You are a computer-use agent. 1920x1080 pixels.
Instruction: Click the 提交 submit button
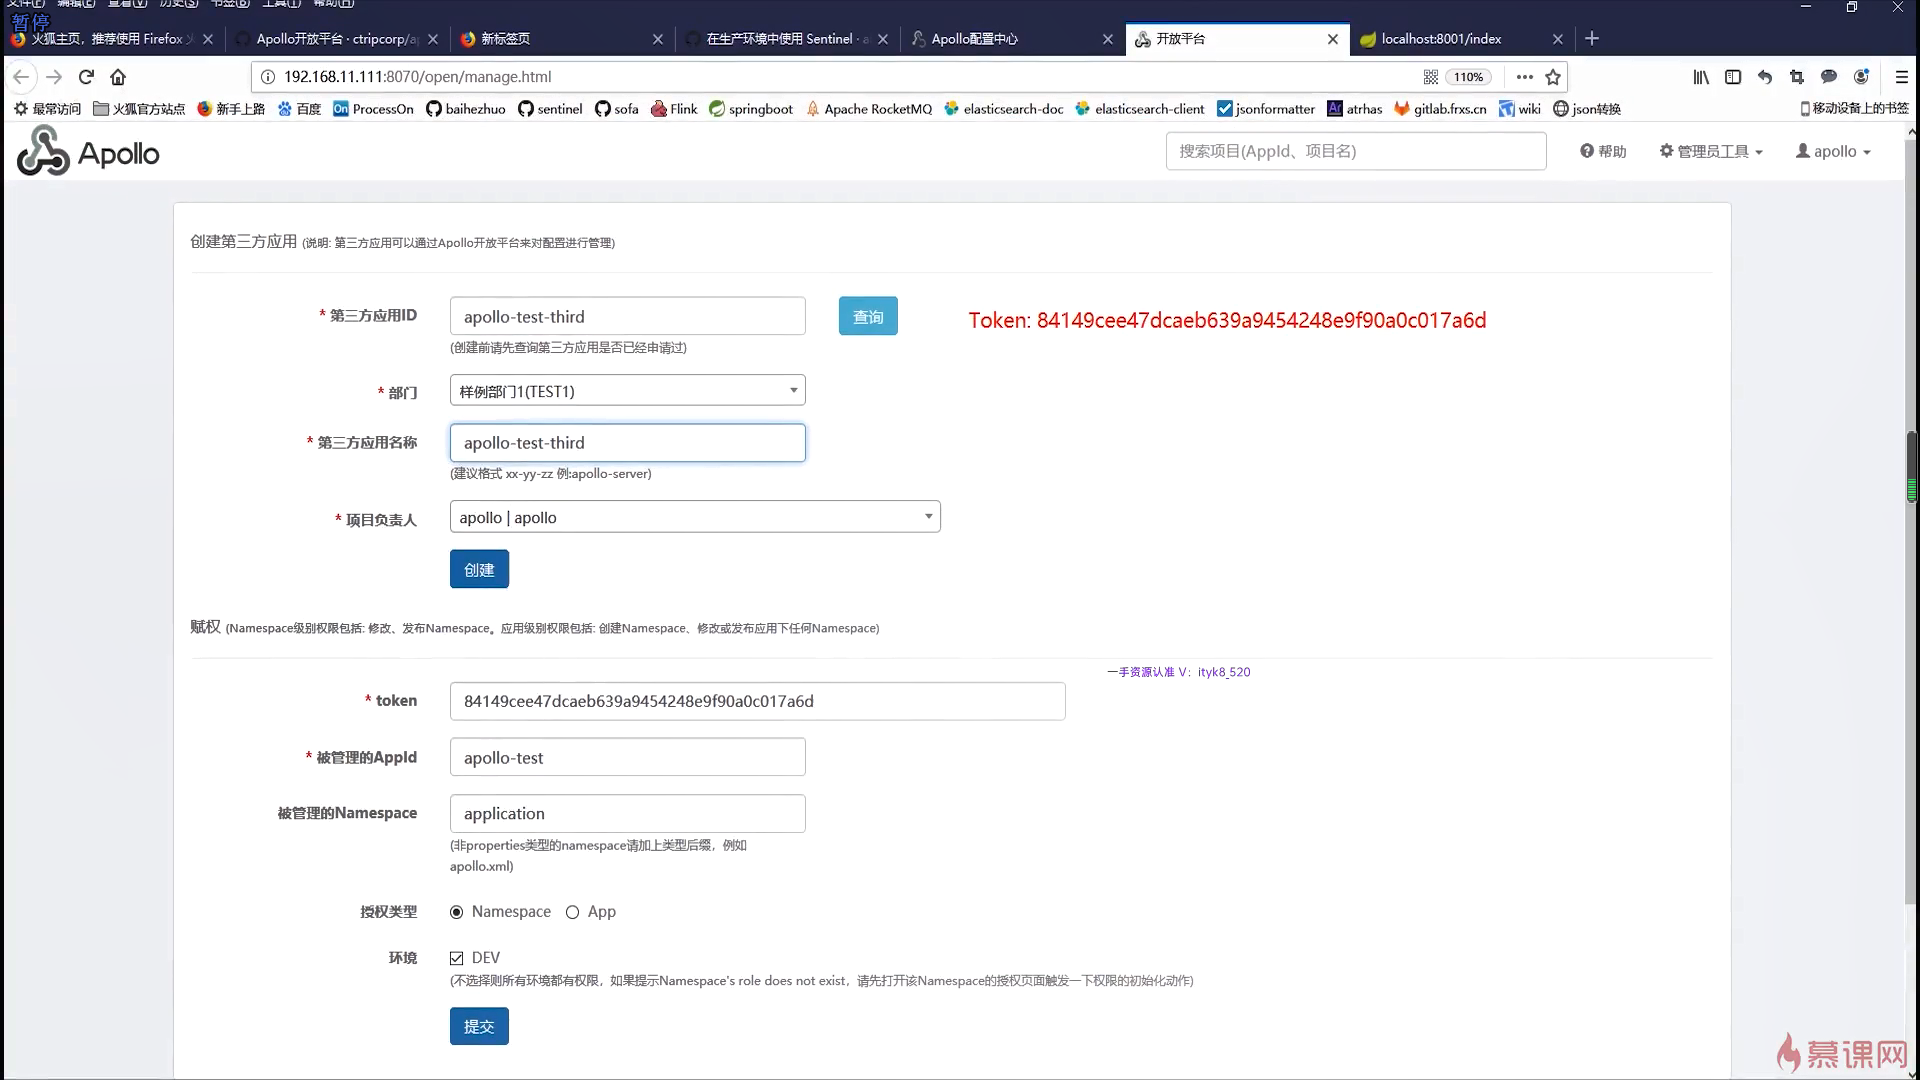coord(479,1026)
